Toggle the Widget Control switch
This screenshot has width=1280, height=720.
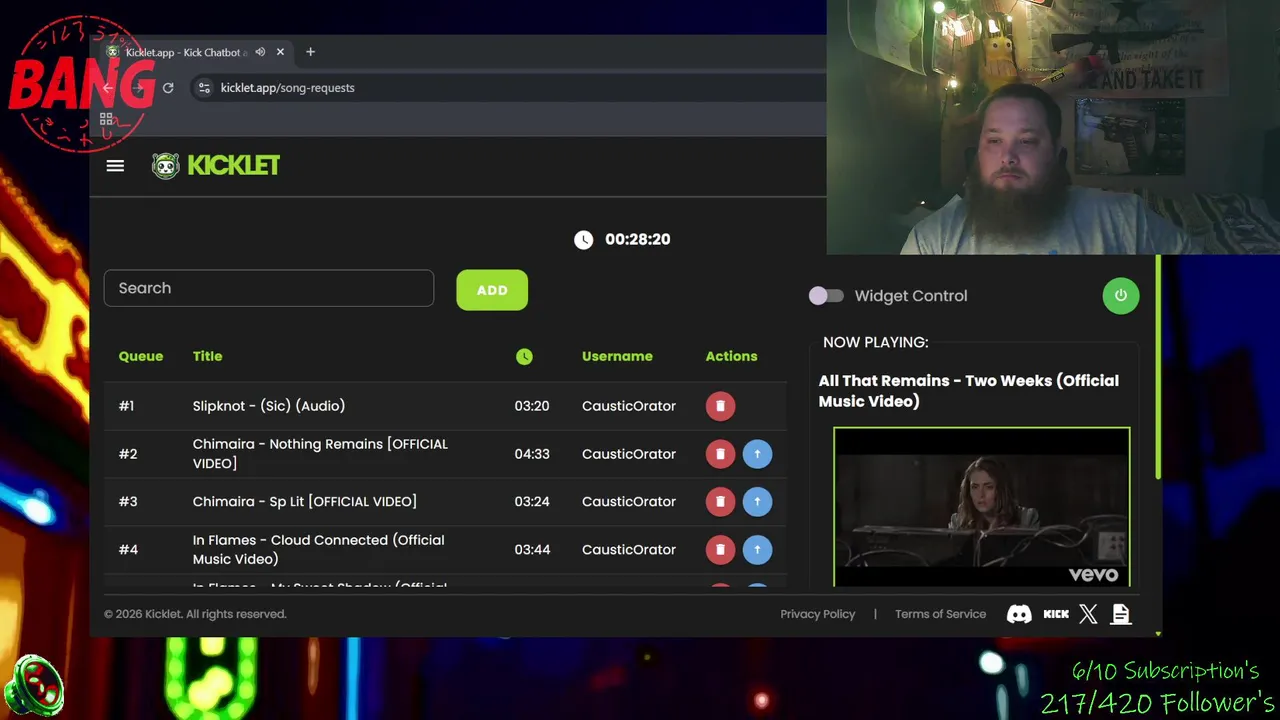(x=826, y=296)
